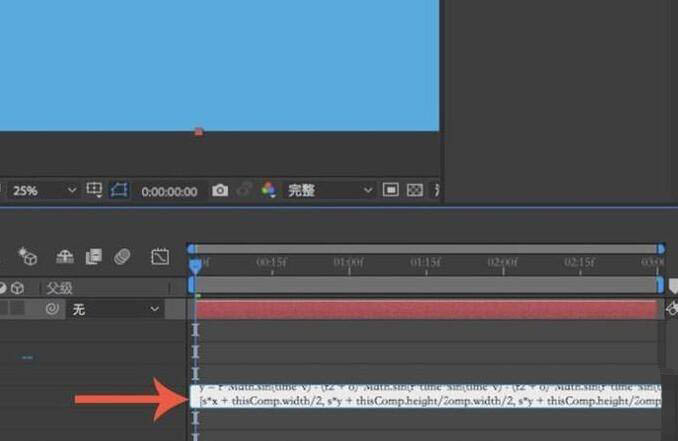
Task: Click the comp marker bin icon
Action: [673, 286]
